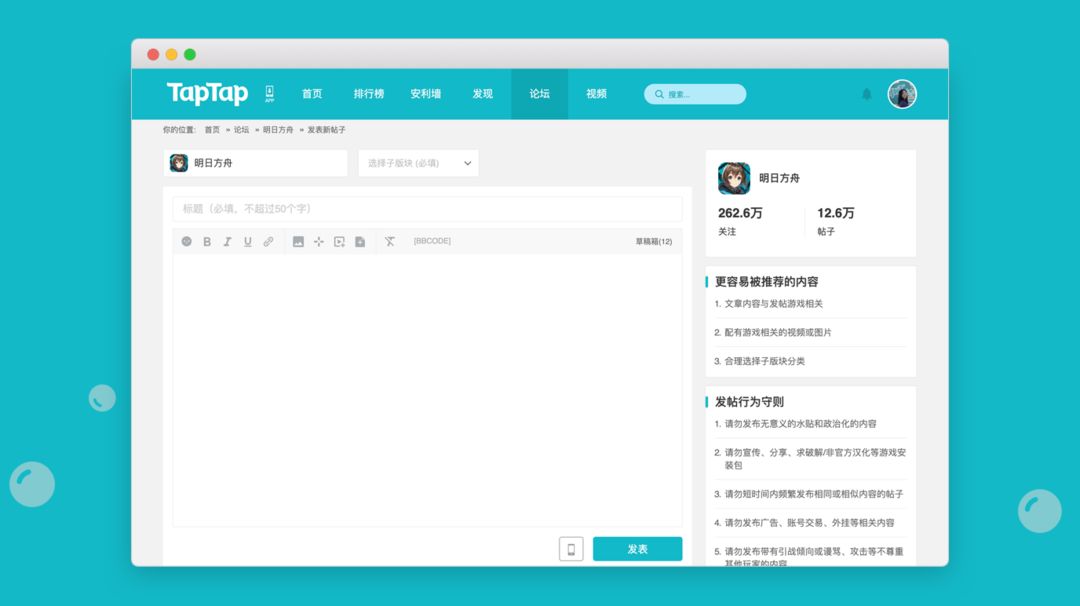Click the document-plus icon in the toolbar
Image resolution: width=1080 pixels, height=606 pixels.
(360, 242)
